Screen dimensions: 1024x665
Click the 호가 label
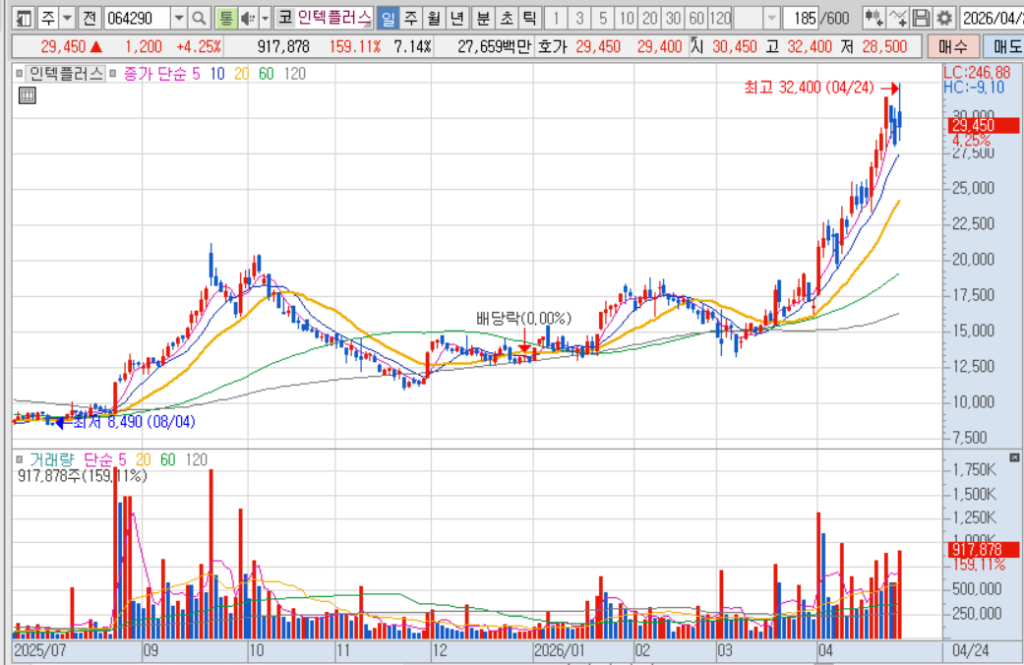(x=552, y=46)
